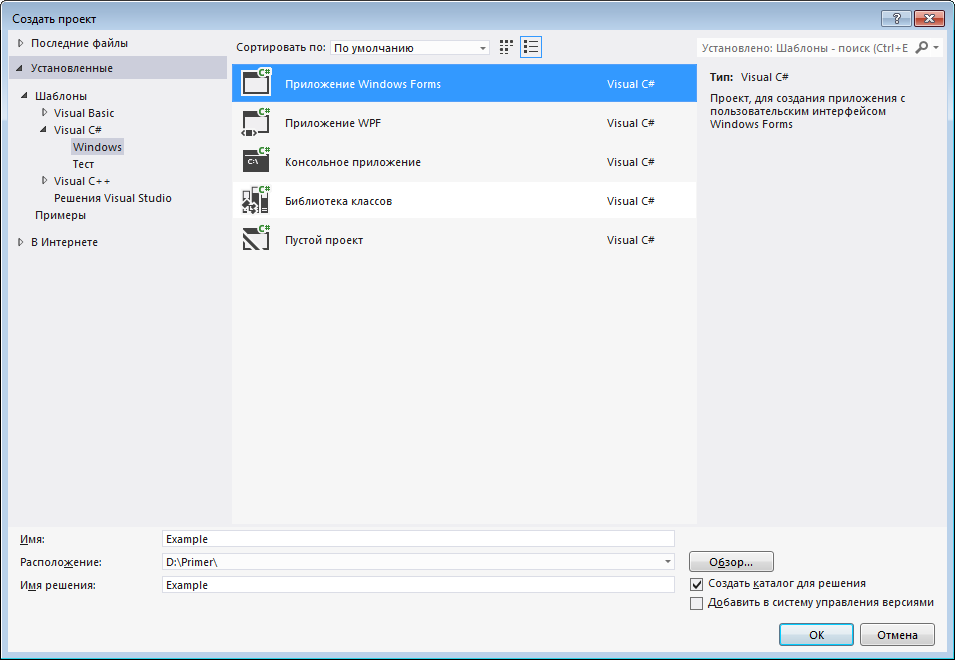Open the help question mark button
Viewport: 955px width, 660px height.
coord(897,18)
